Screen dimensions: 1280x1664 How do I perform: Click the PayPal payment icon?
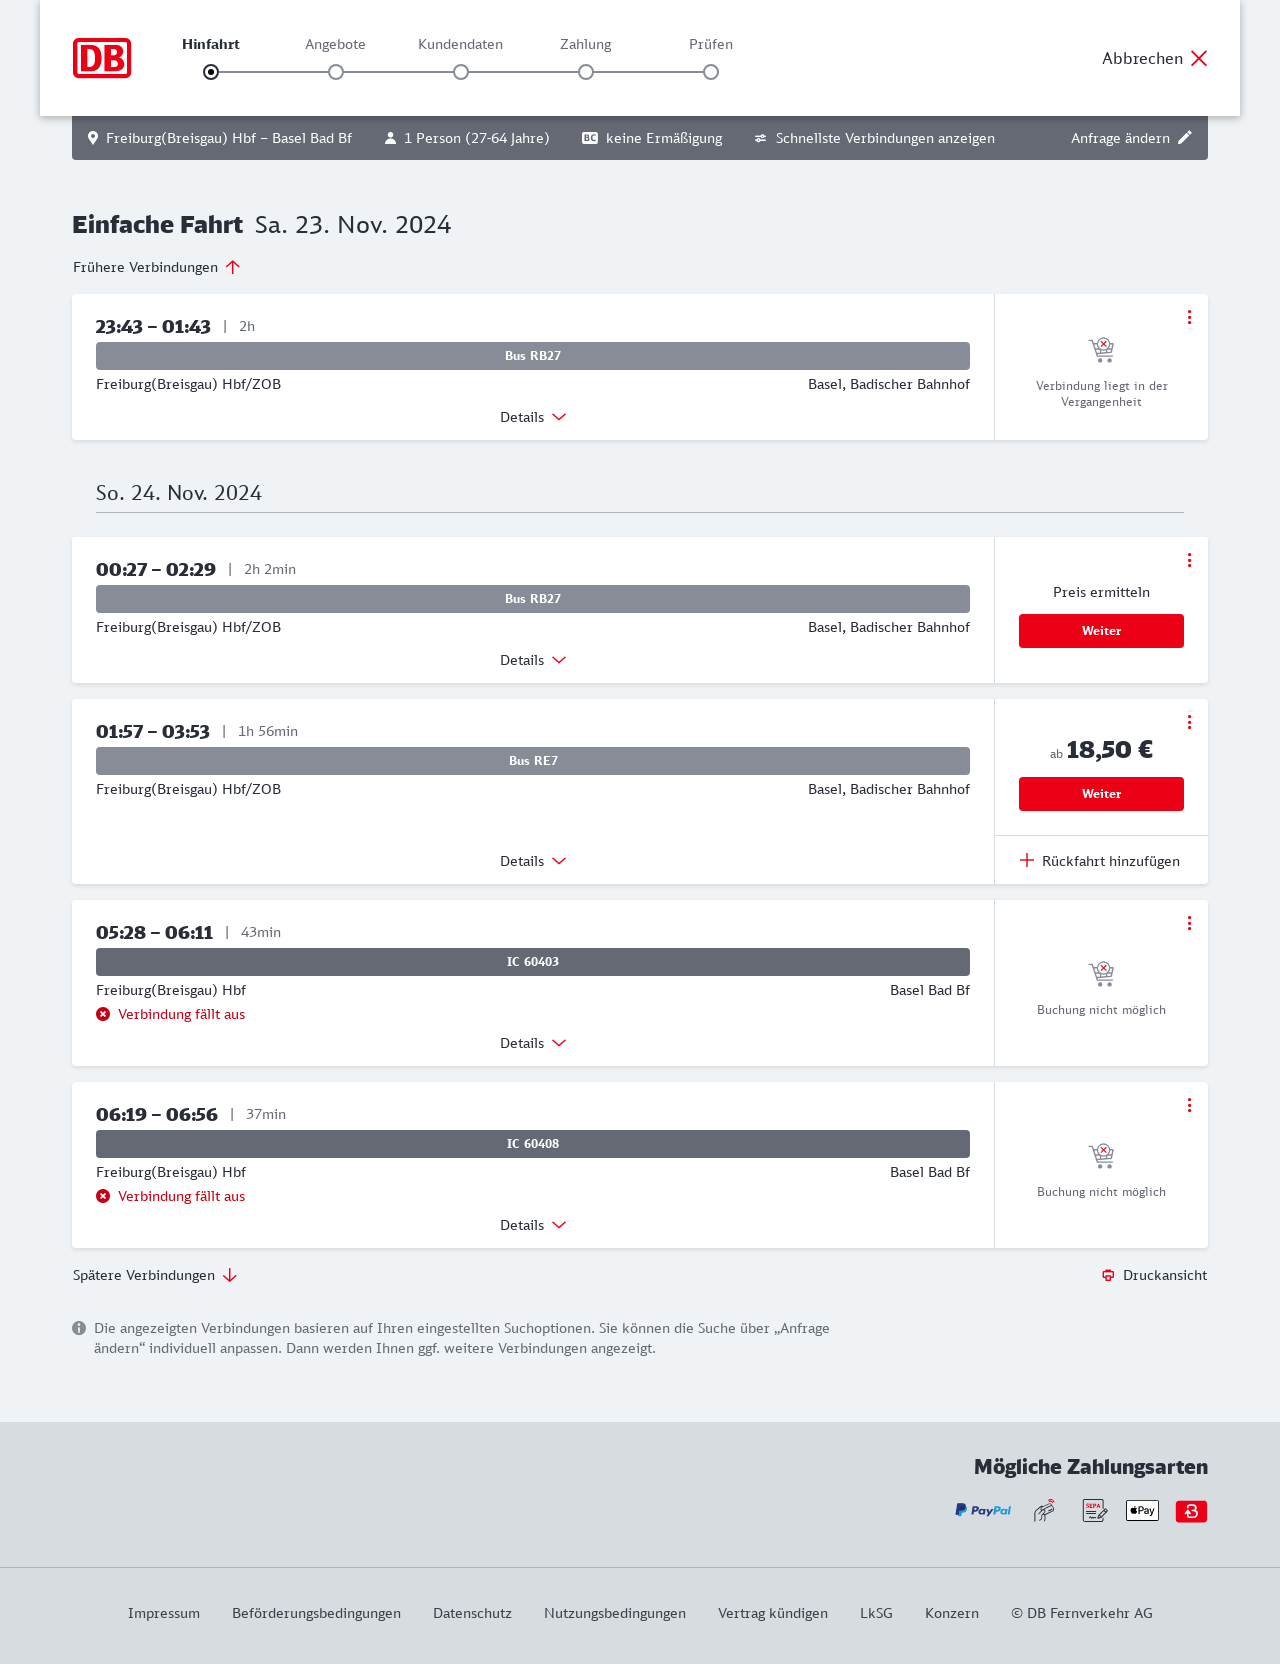[x=983, y=1511]
